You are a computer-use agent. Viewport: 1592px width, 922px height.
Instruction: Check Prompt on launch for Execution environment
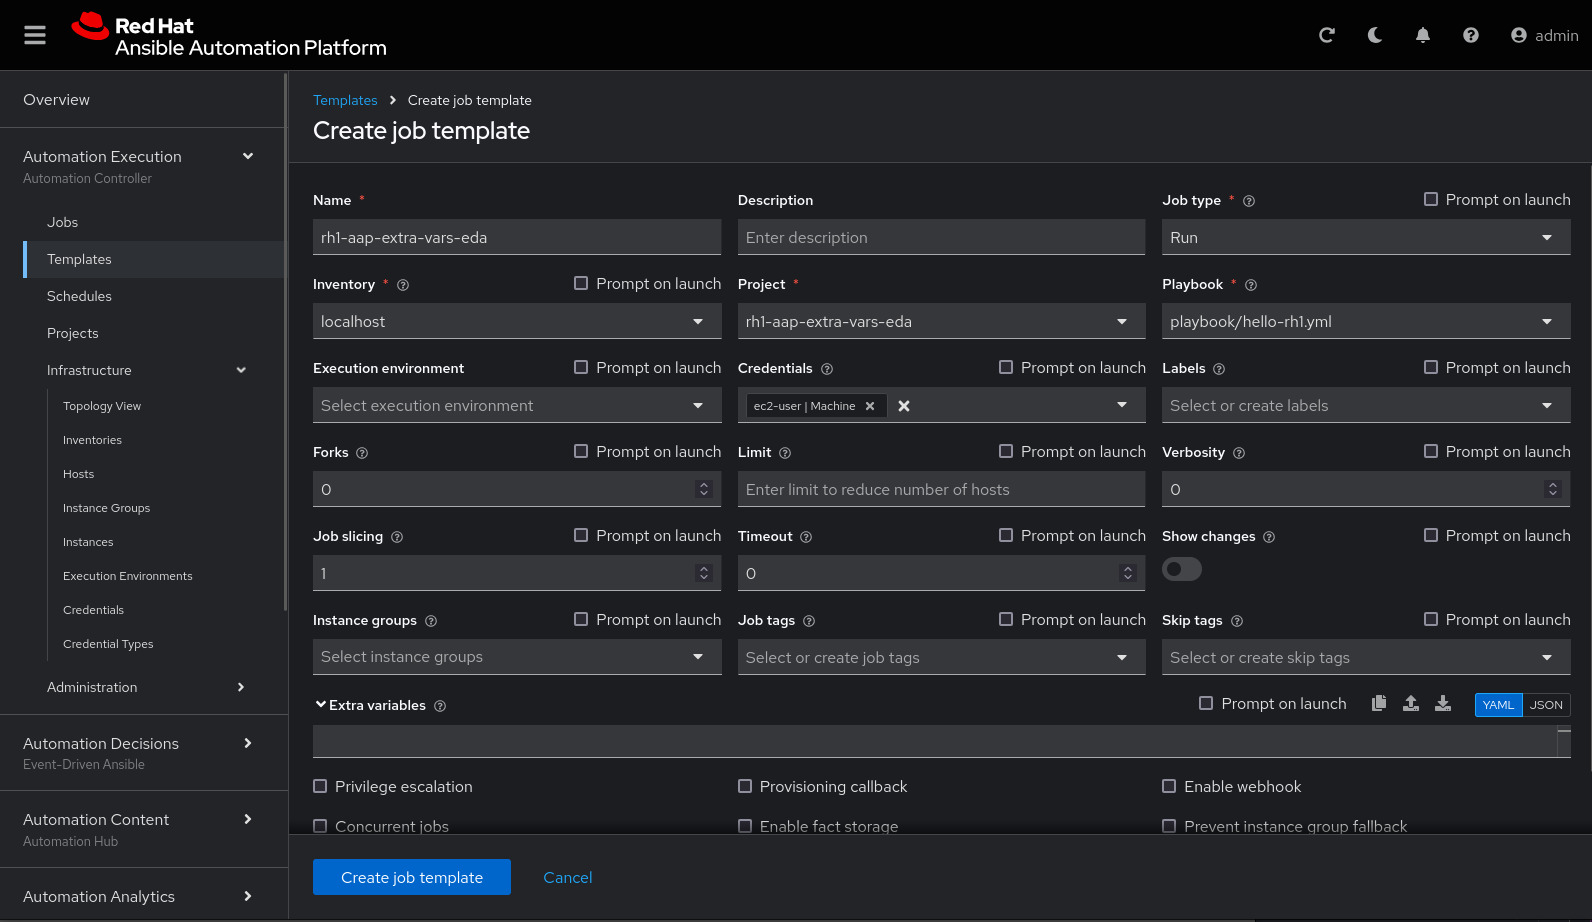pyautogui.click(x=581, y=367)
